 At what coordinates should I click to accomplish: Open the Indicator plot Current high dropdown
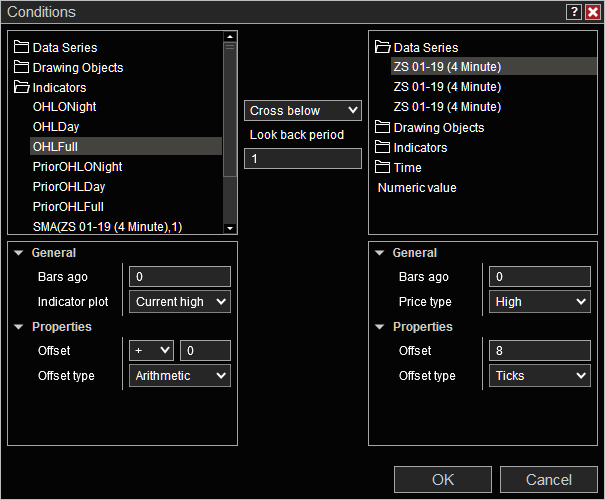click(180, 301)
